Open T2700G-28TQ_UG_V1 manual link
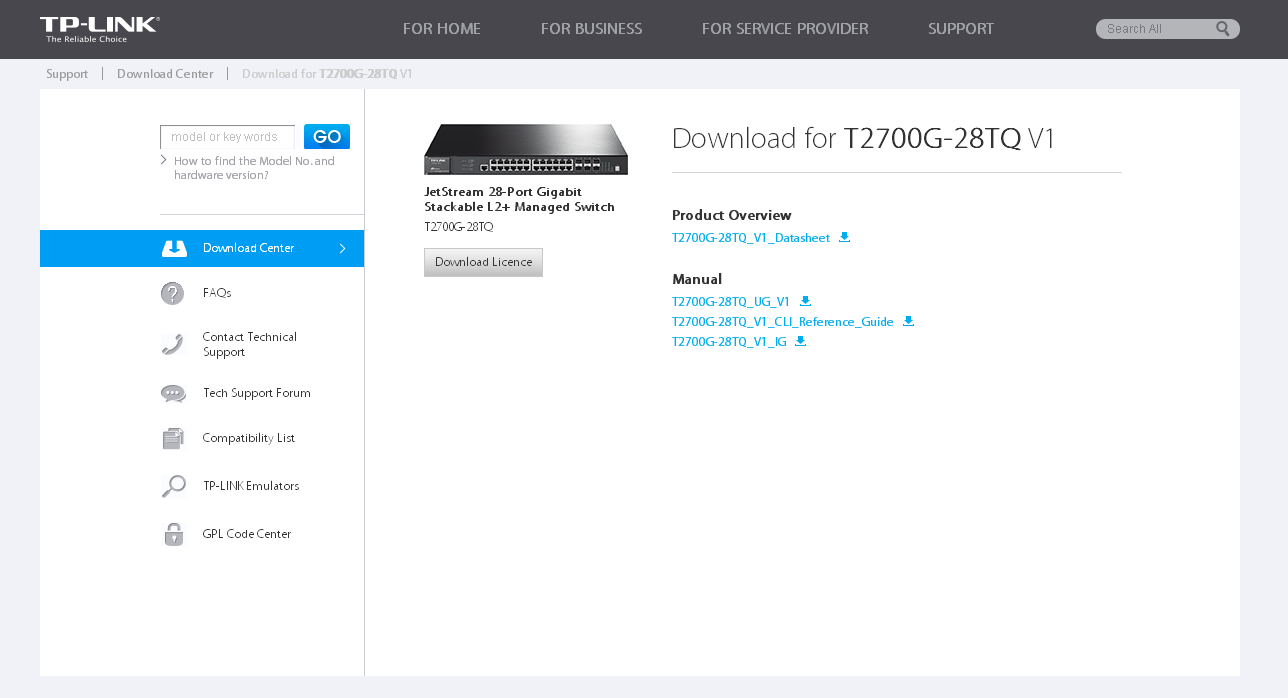Screen dimensions: 1288x698 point(731,302)
